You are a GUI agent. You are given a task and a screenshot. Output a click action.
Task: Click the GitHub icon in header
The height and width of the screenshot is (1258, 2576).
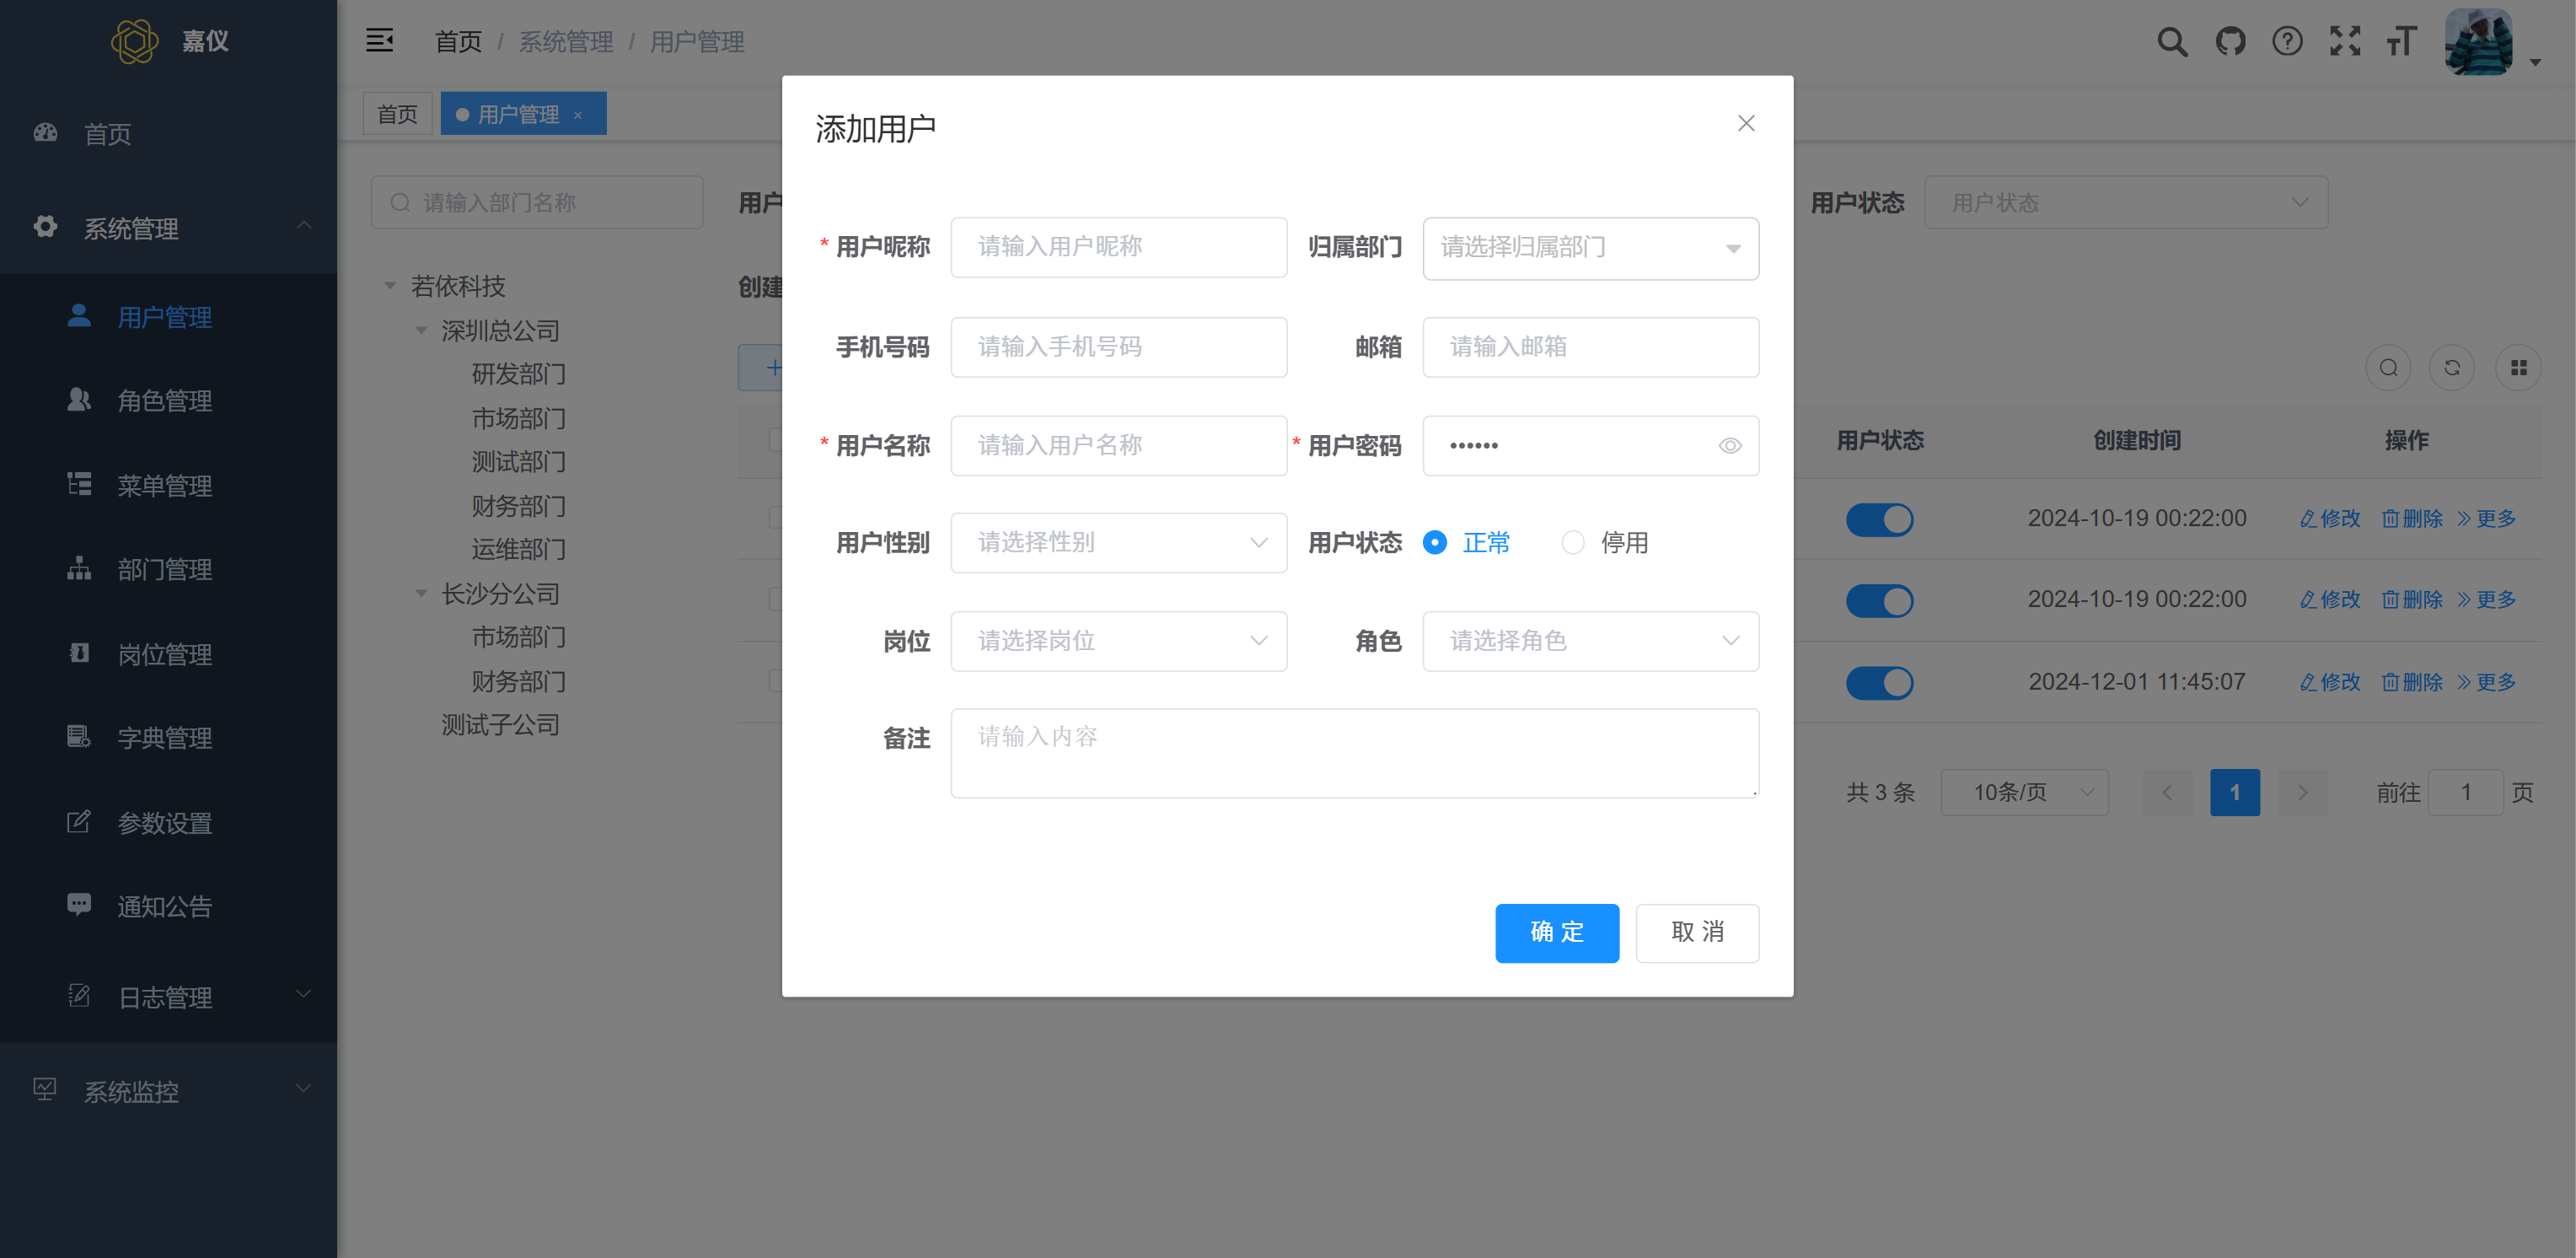(x=2230, y=41)
